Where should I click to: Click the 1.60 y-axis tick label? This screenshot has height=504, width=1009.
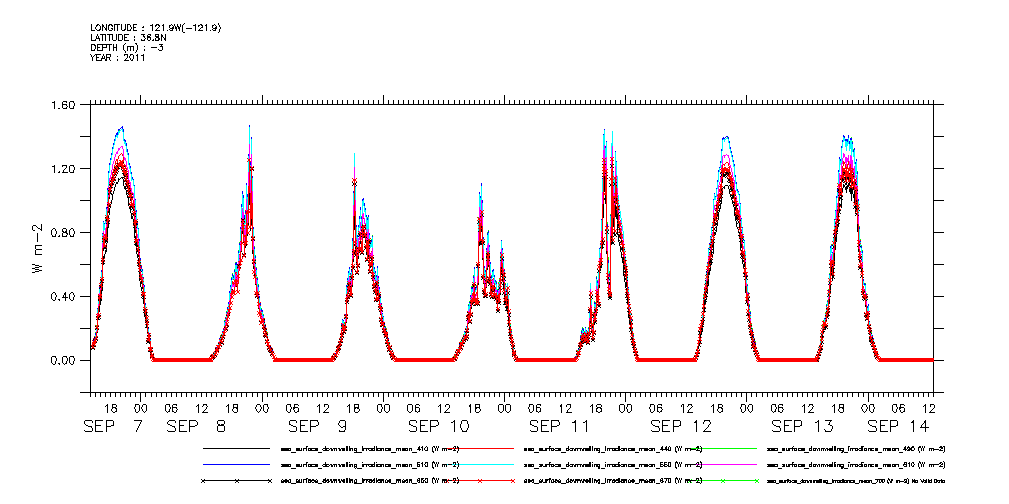coord(64,105)
